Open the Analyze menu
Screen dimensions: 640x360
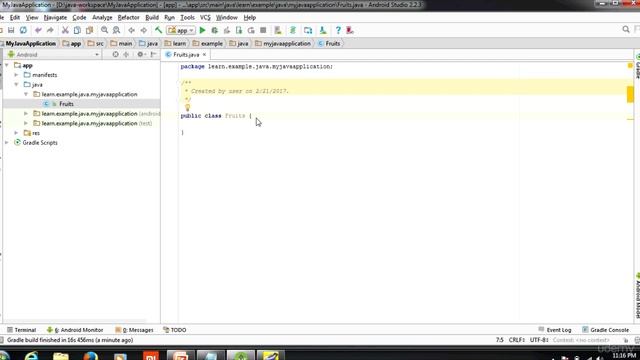pos(102,18)
